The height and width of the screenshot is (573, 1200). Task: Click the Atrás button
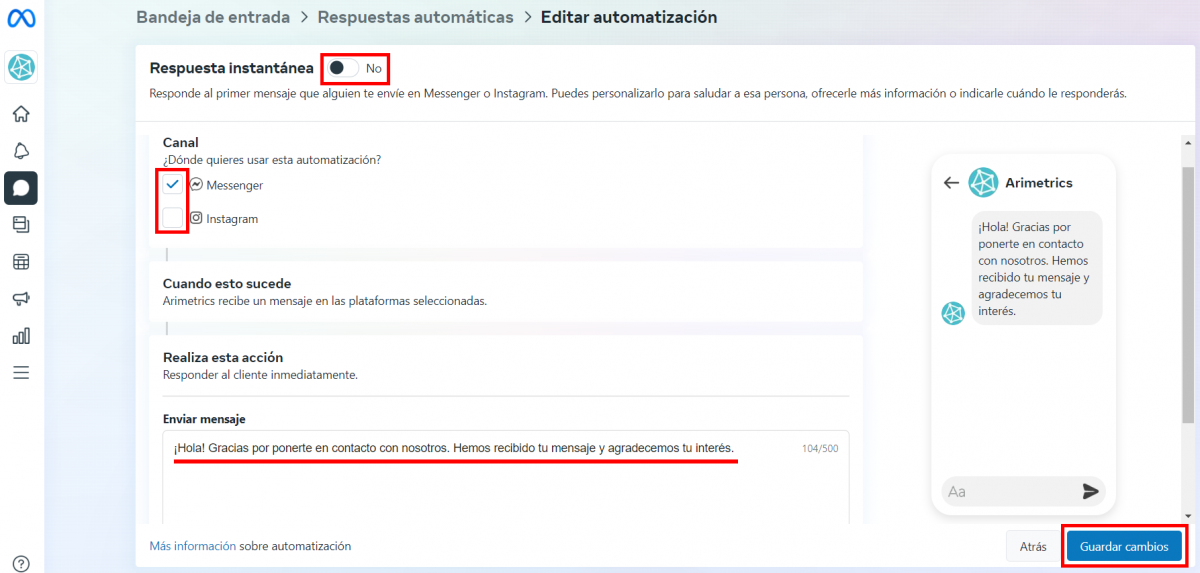coord(1033,547)
